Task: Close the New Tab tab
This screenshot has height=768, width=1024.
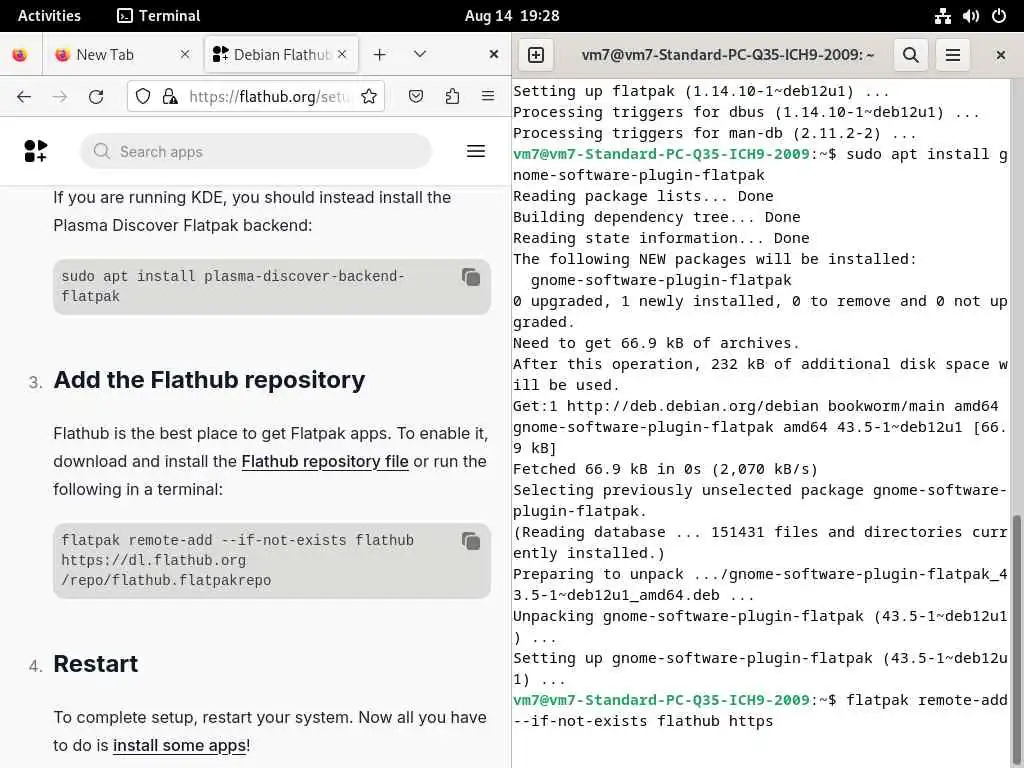Action: [x=185, y=54]
